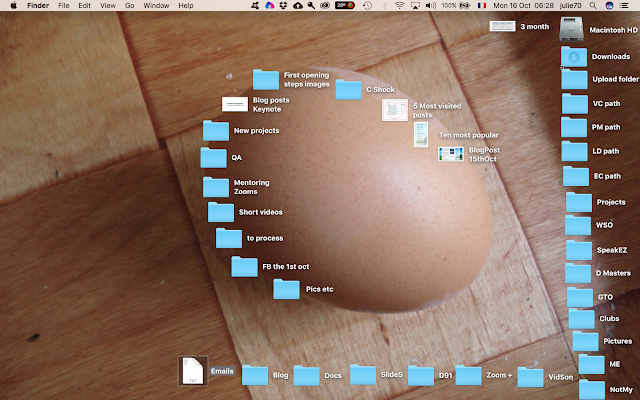This screenshot has height=400, width=640.
Task: Select the Downloads folder
Action: tap(574, 56)
